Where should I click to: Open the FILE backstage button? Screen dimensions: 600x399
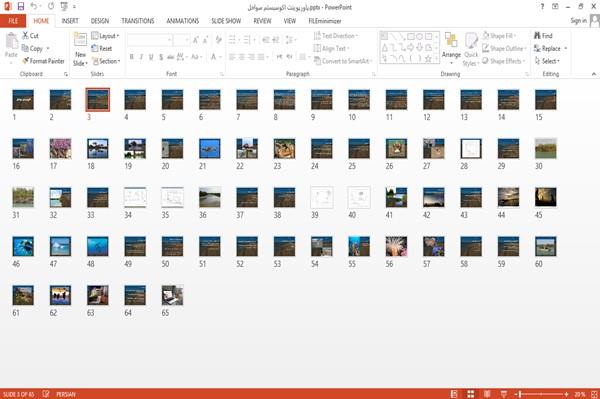13,21
